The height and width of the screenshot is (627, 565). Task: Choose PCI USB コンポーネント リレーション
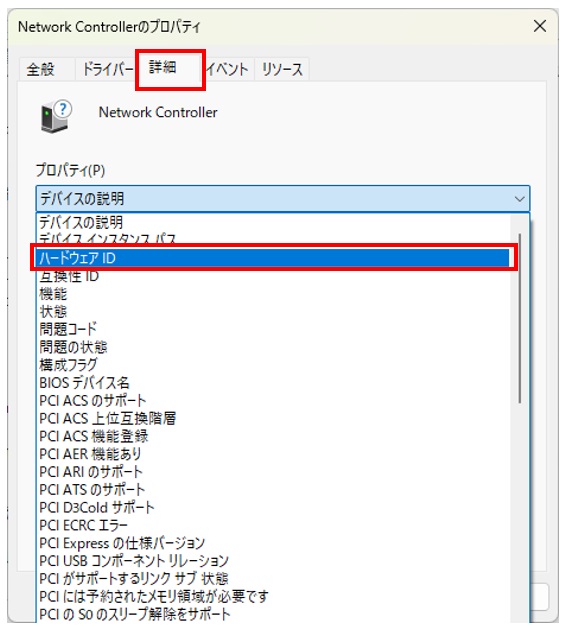click(273, 561)
